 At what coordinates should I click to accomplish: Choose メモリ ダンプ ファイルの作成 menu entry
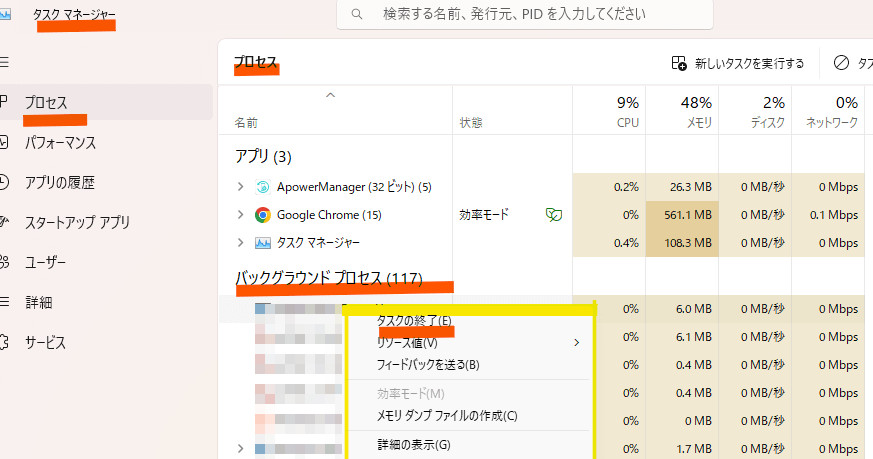[x=447, y=416]
